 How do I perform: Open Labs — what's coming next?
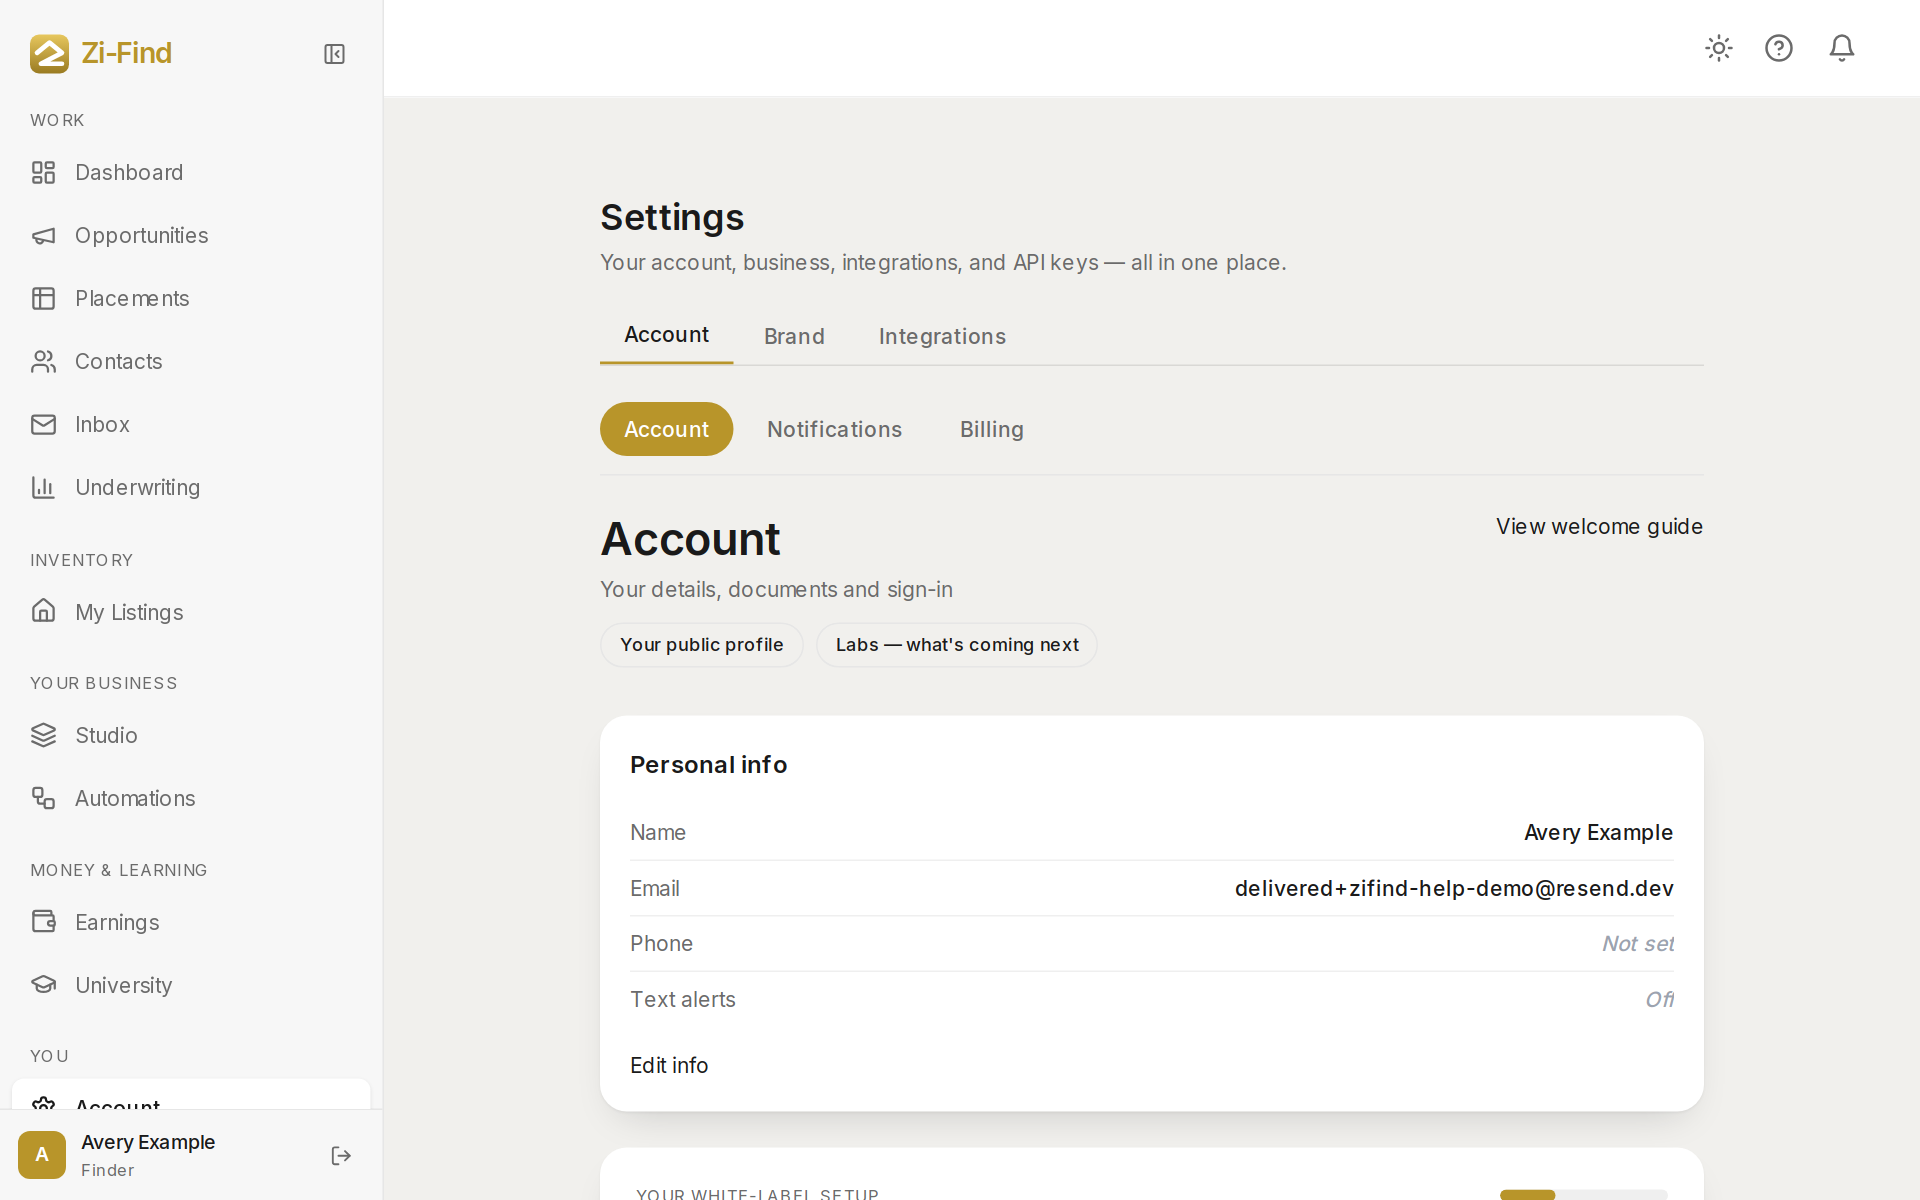957,645
